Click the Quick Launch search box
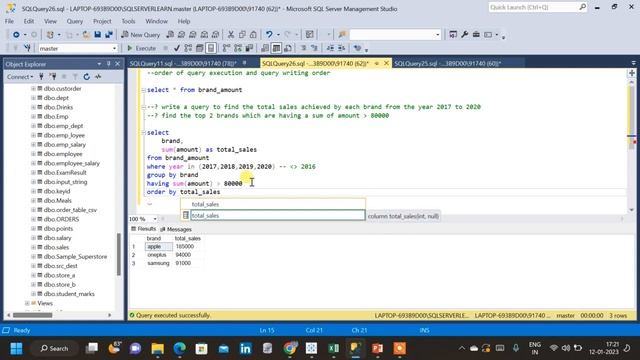 tap(538, 7)
